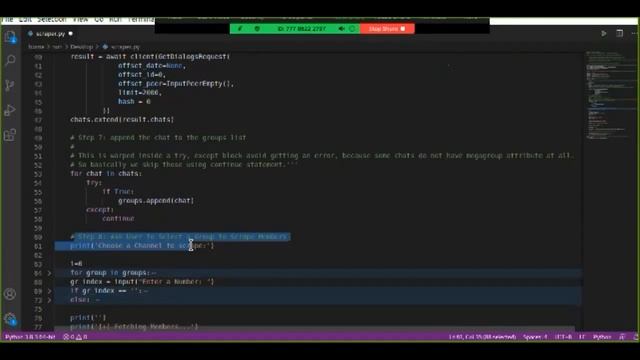Click the 'result = await client' line
The height and width of the screenshot is (360, 640).
point(150,57)
